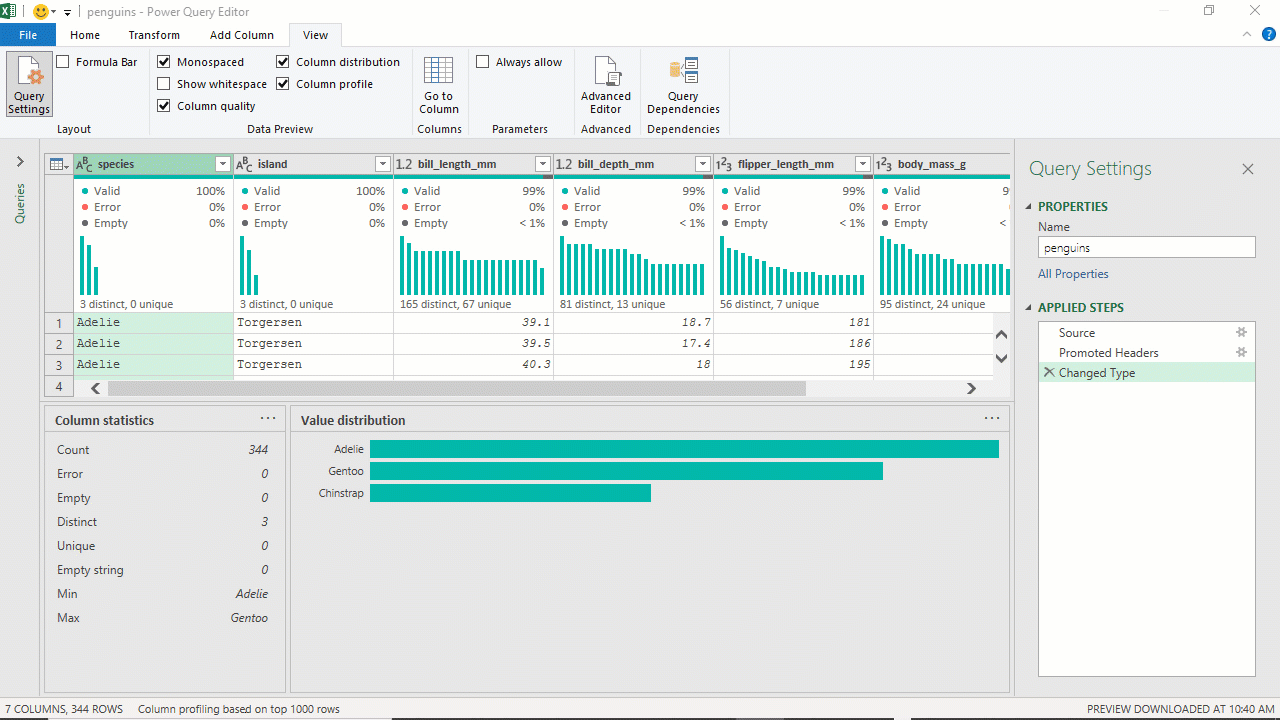1280x720 pixels.
Task: Click the query Name input field
Action: 1146,247
